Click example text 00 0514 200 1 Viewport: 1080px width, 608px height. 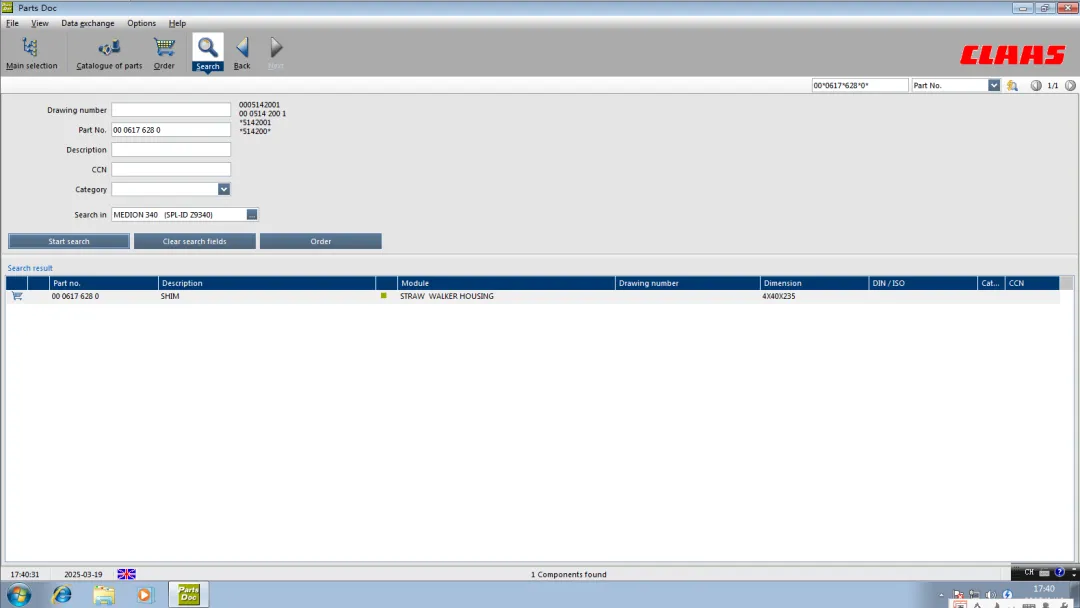click(262, 114)
